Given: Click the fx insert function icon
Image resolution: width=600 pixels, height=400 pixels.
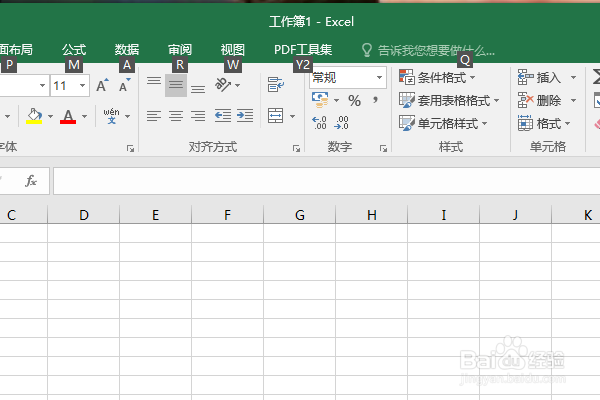Looking at the screenshot, I should [31, 181].
